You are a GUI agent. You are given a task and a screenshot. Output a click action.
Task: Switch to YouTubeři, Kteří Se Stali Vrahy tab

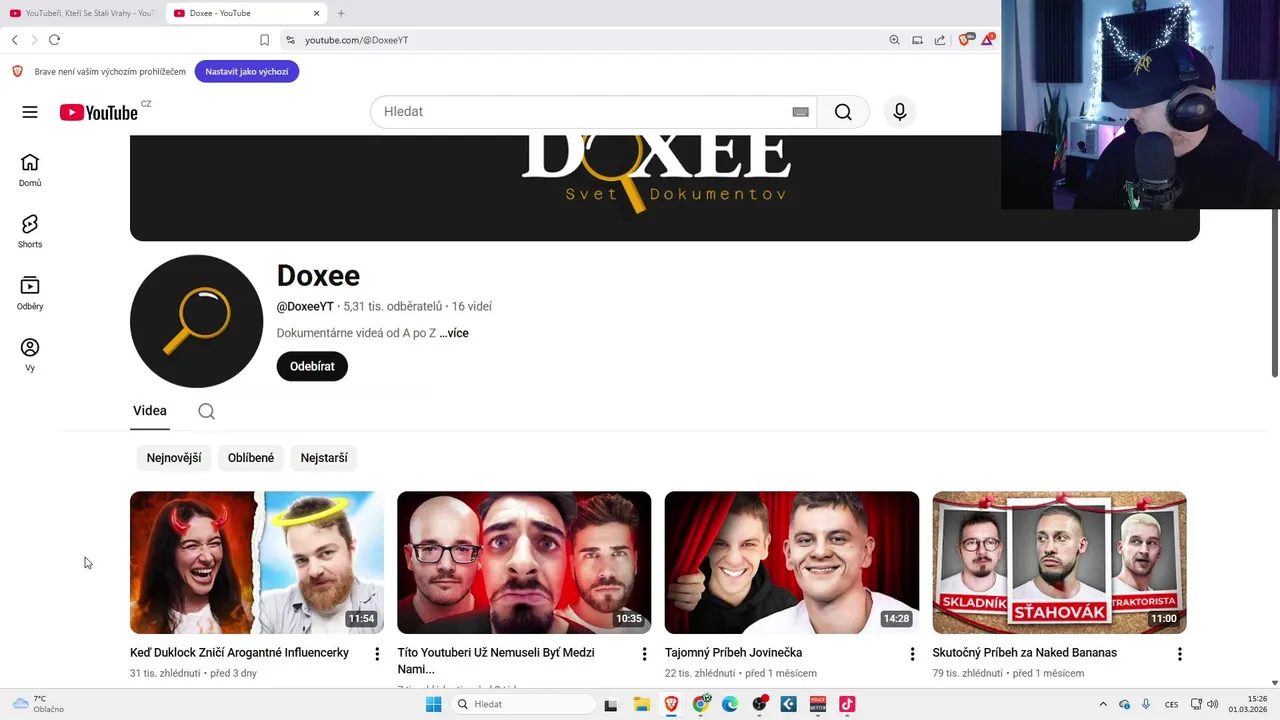[82, 13]
